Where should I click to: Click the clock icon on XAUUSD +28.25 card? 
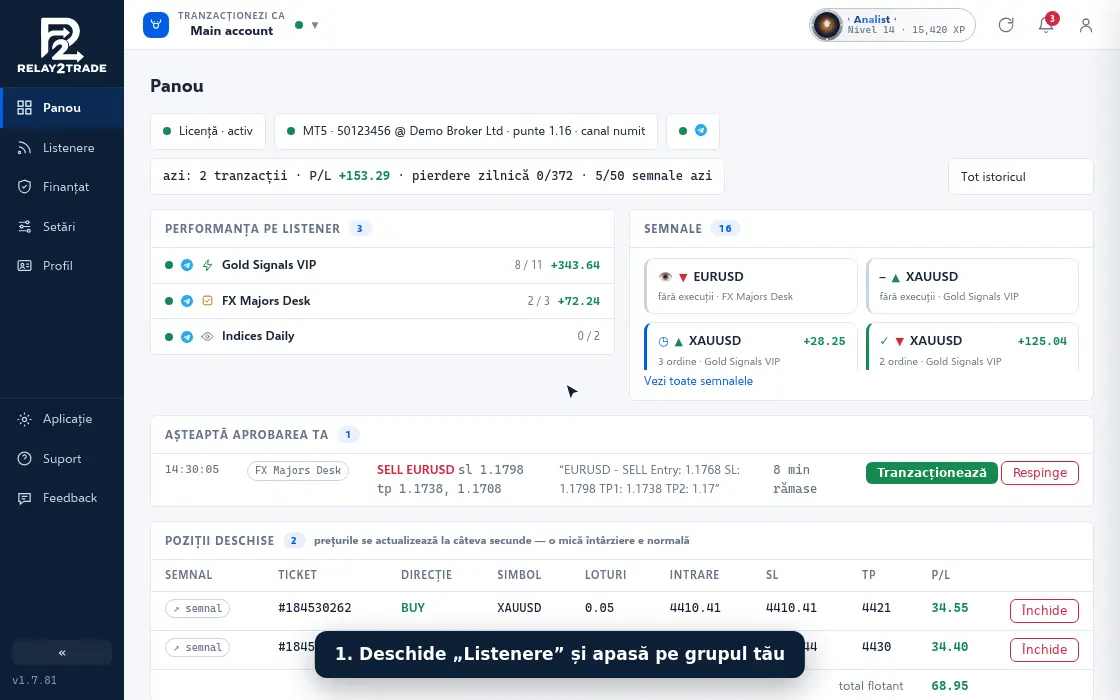click(x=663, y=341)
